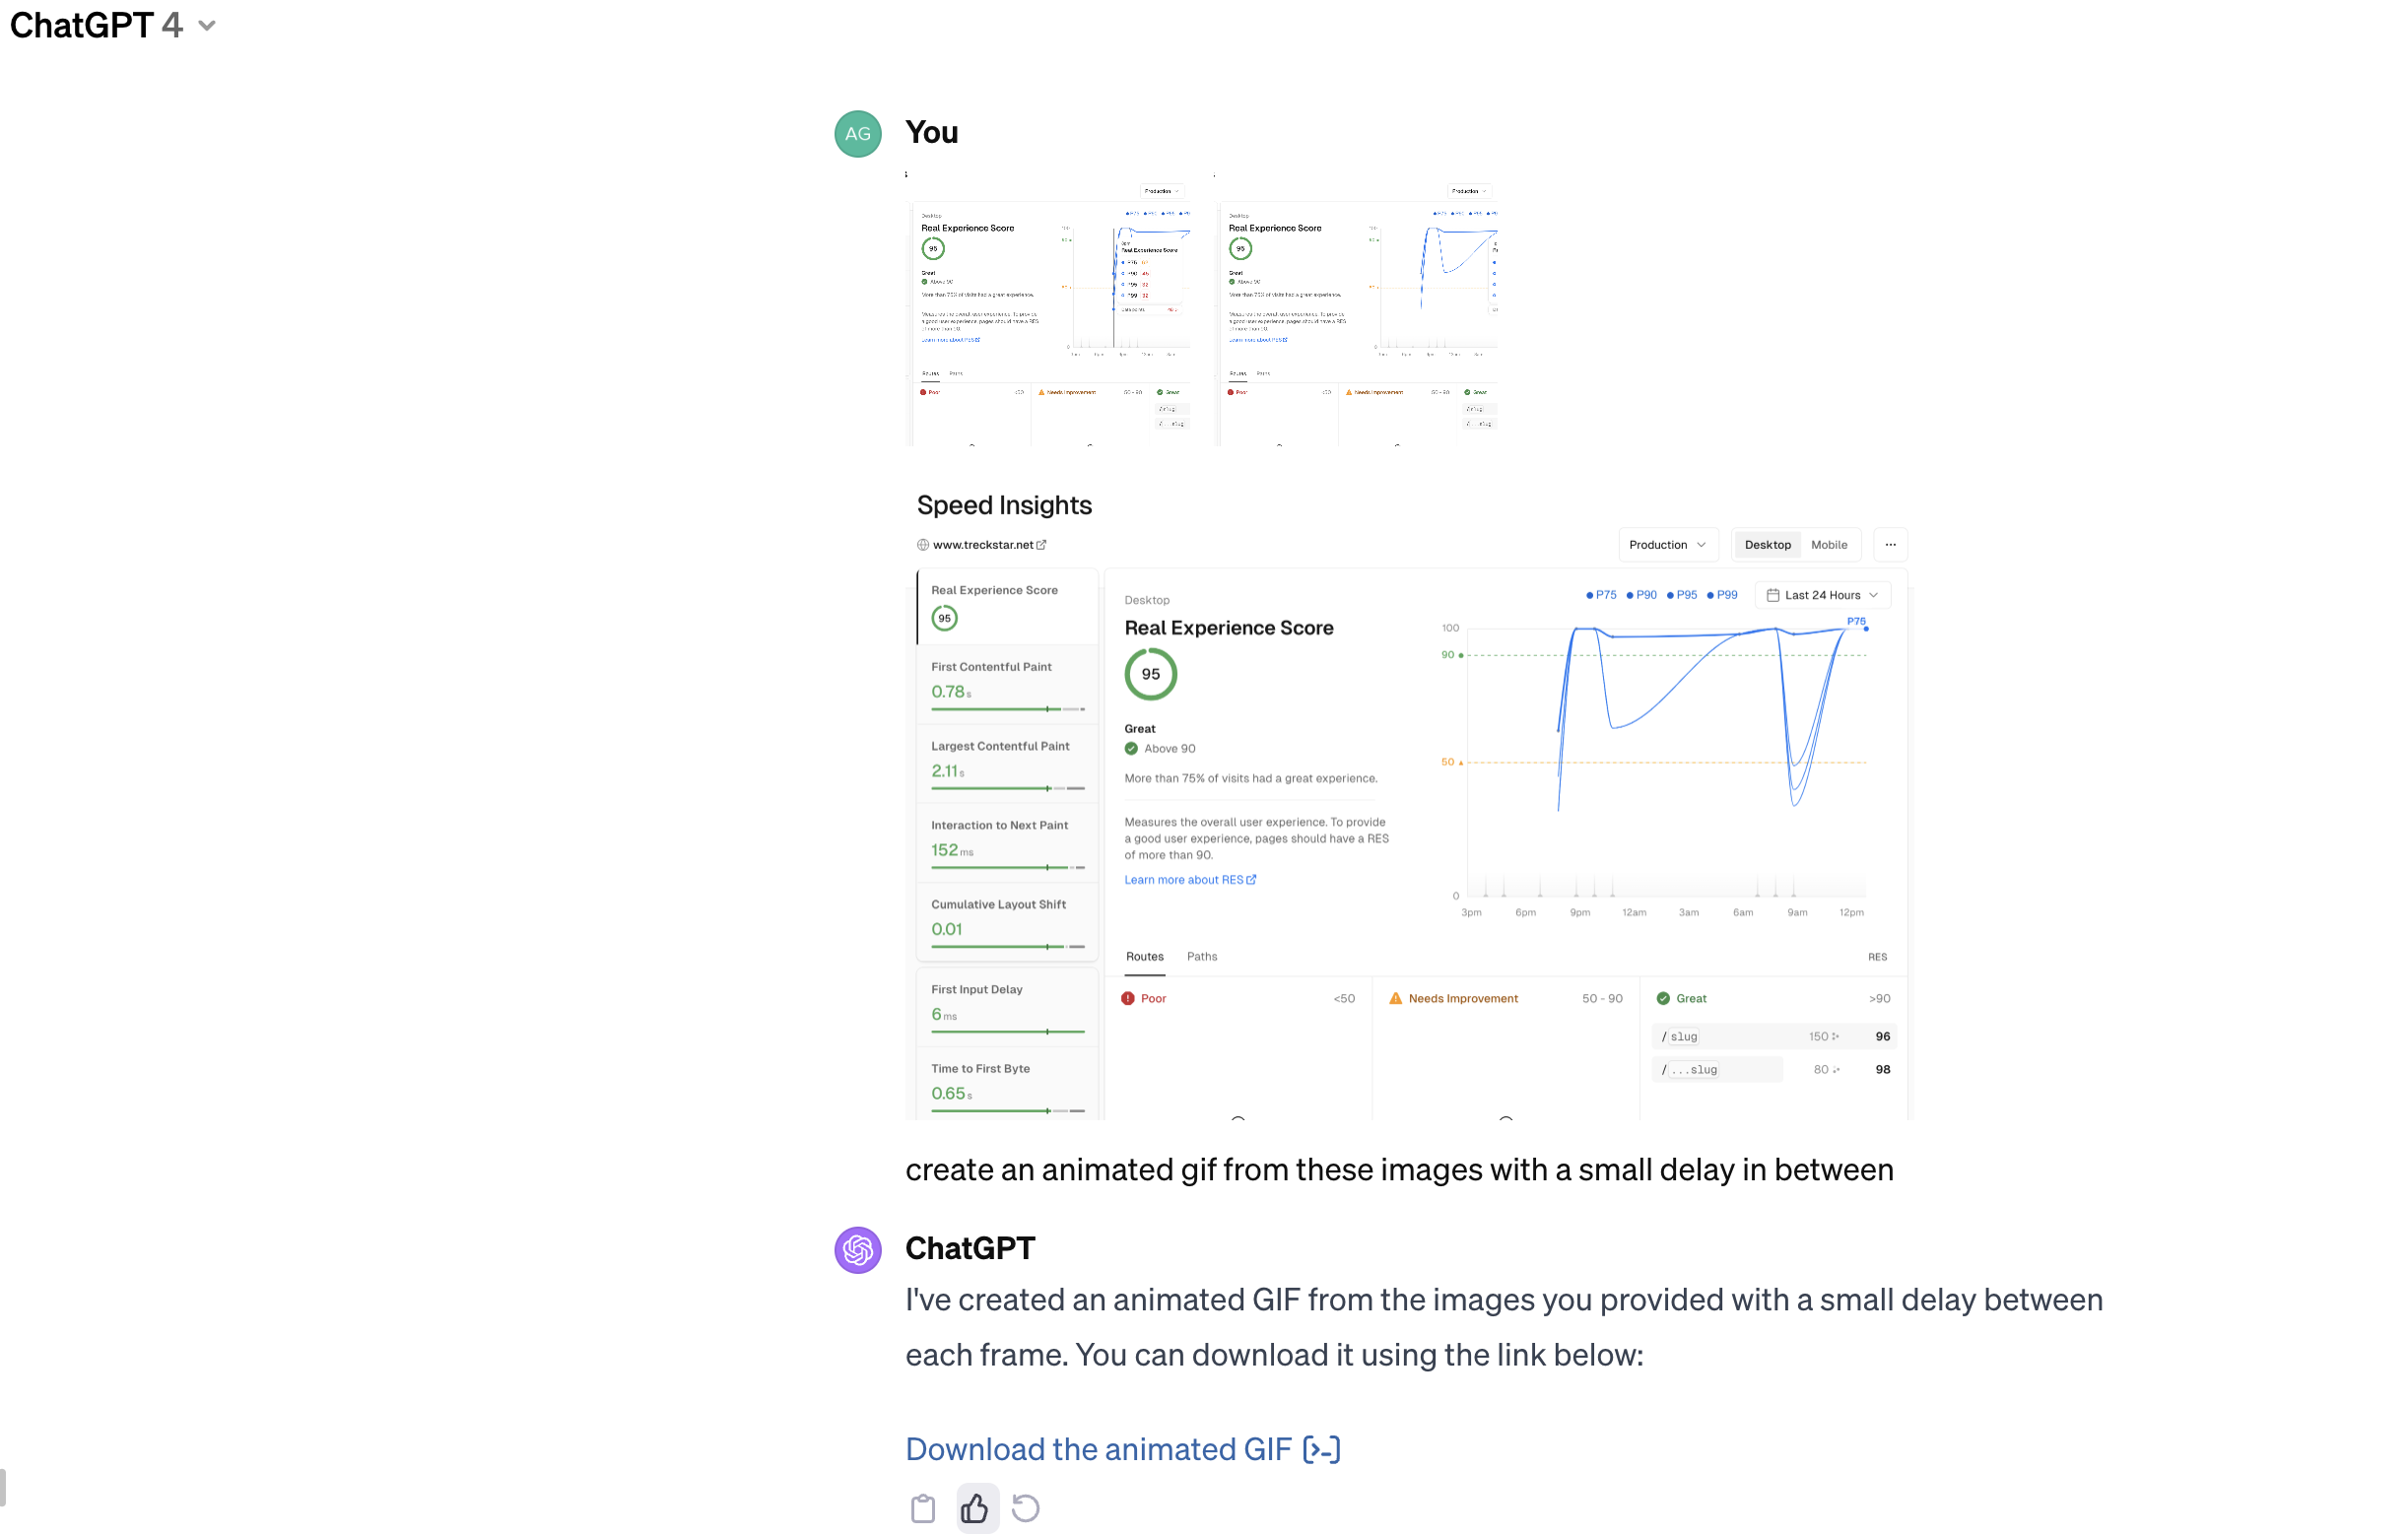Viewport: 2408px width, 1535px height.
Task: Click the three-dots more options icon
Action: [x=1890, y=545]
